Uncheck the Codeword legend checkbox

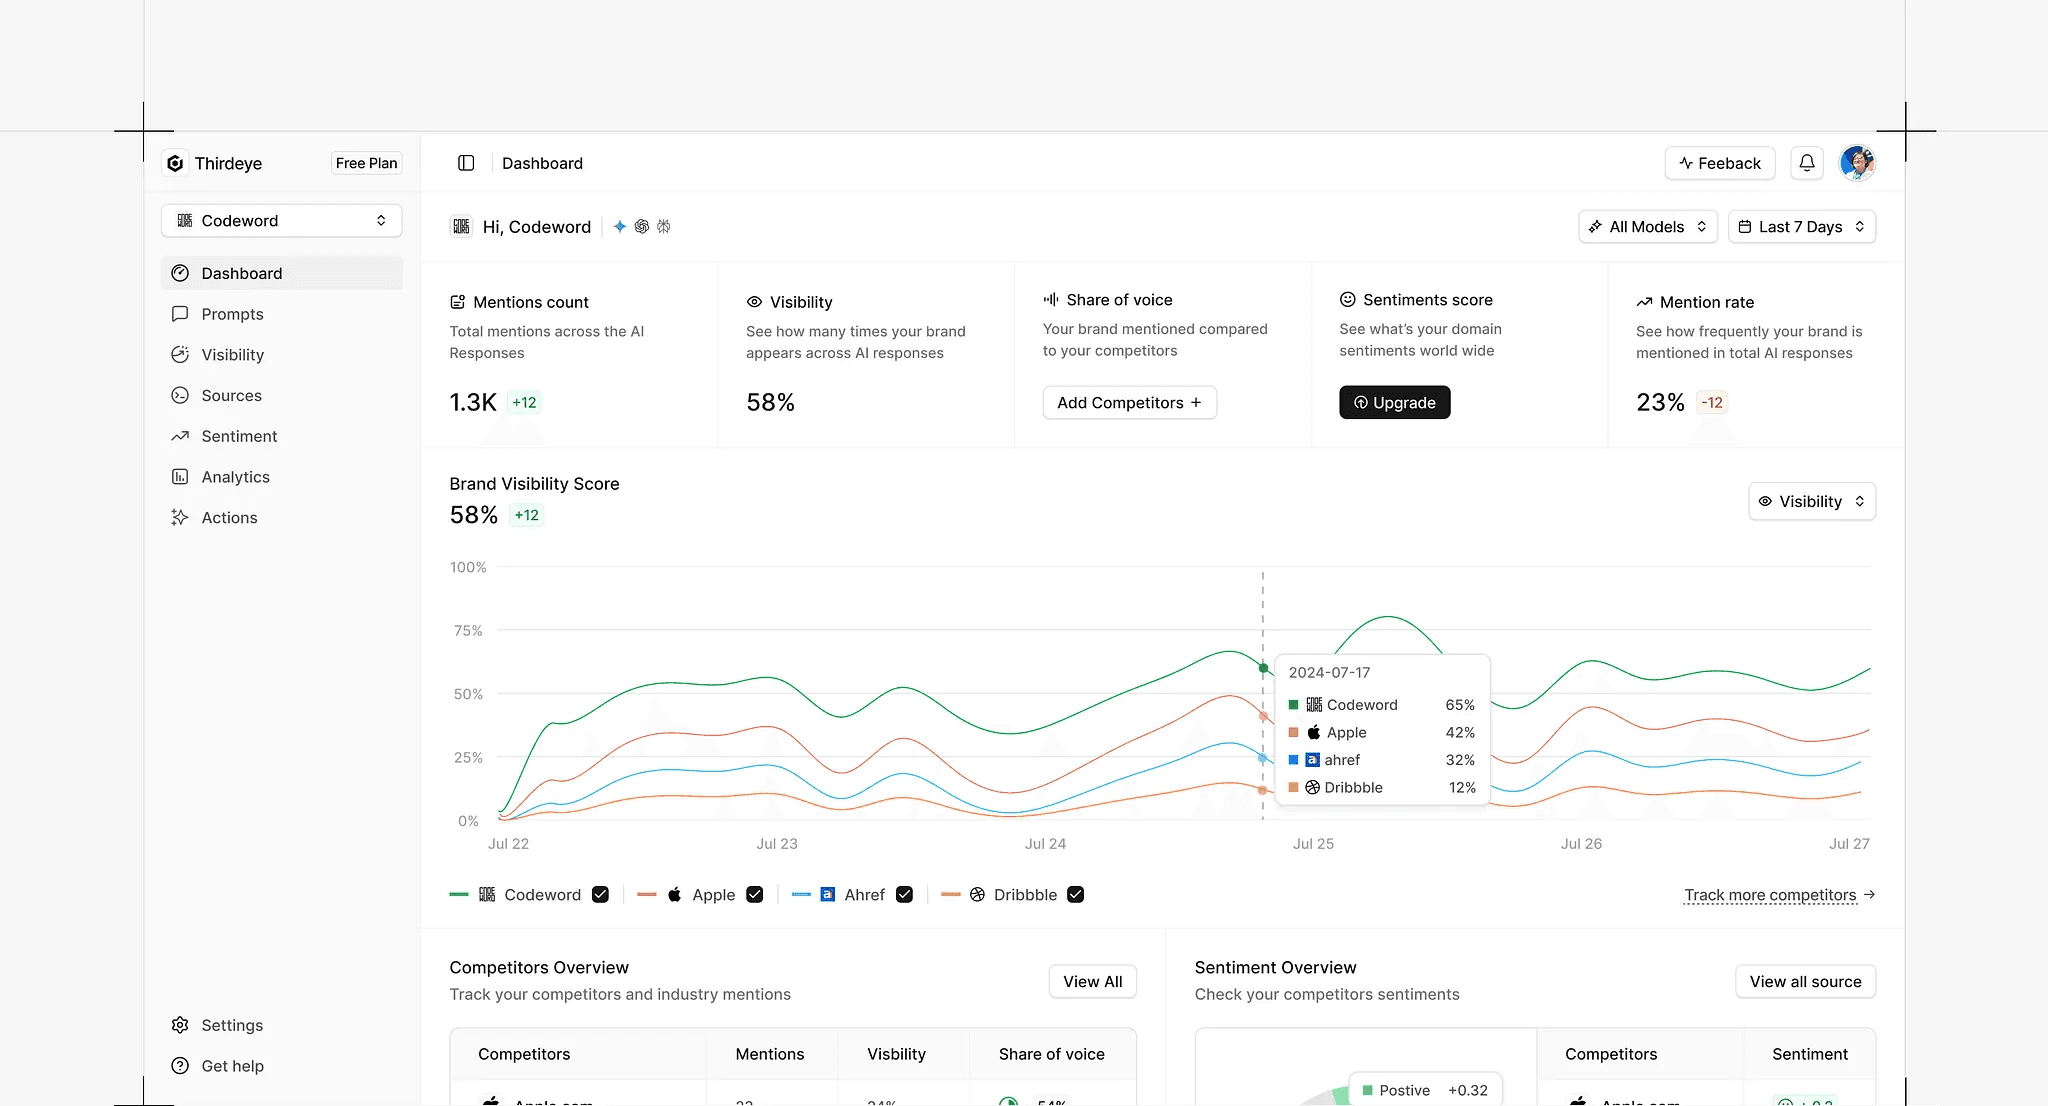600,895
